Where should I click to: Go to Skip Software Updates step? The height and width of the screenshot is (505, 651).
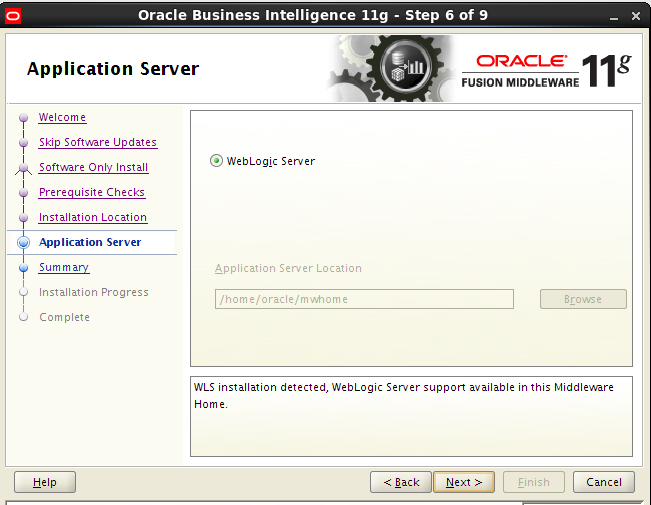(98, 142)
